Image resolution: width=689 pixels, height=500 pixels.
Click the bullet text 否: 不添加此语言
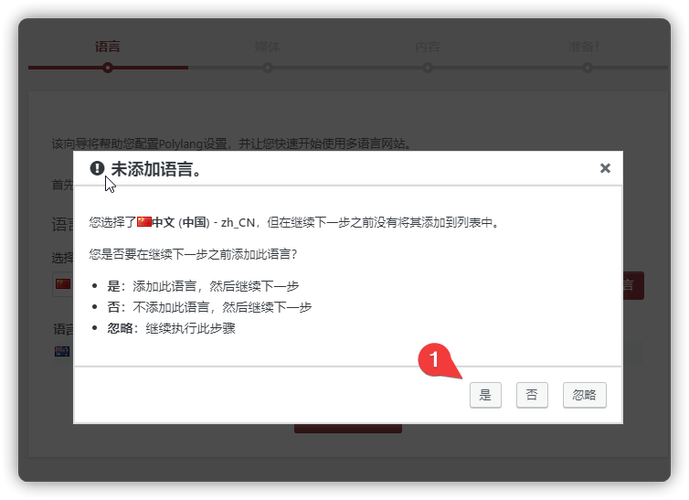click(210, 307)
